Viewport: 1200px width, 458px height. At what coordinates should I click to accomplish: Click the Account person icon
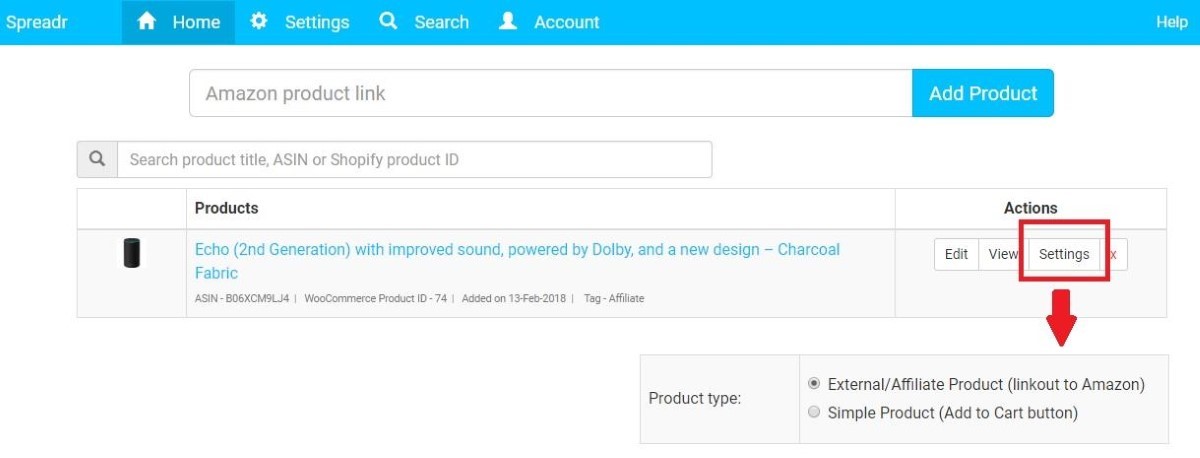508,21
